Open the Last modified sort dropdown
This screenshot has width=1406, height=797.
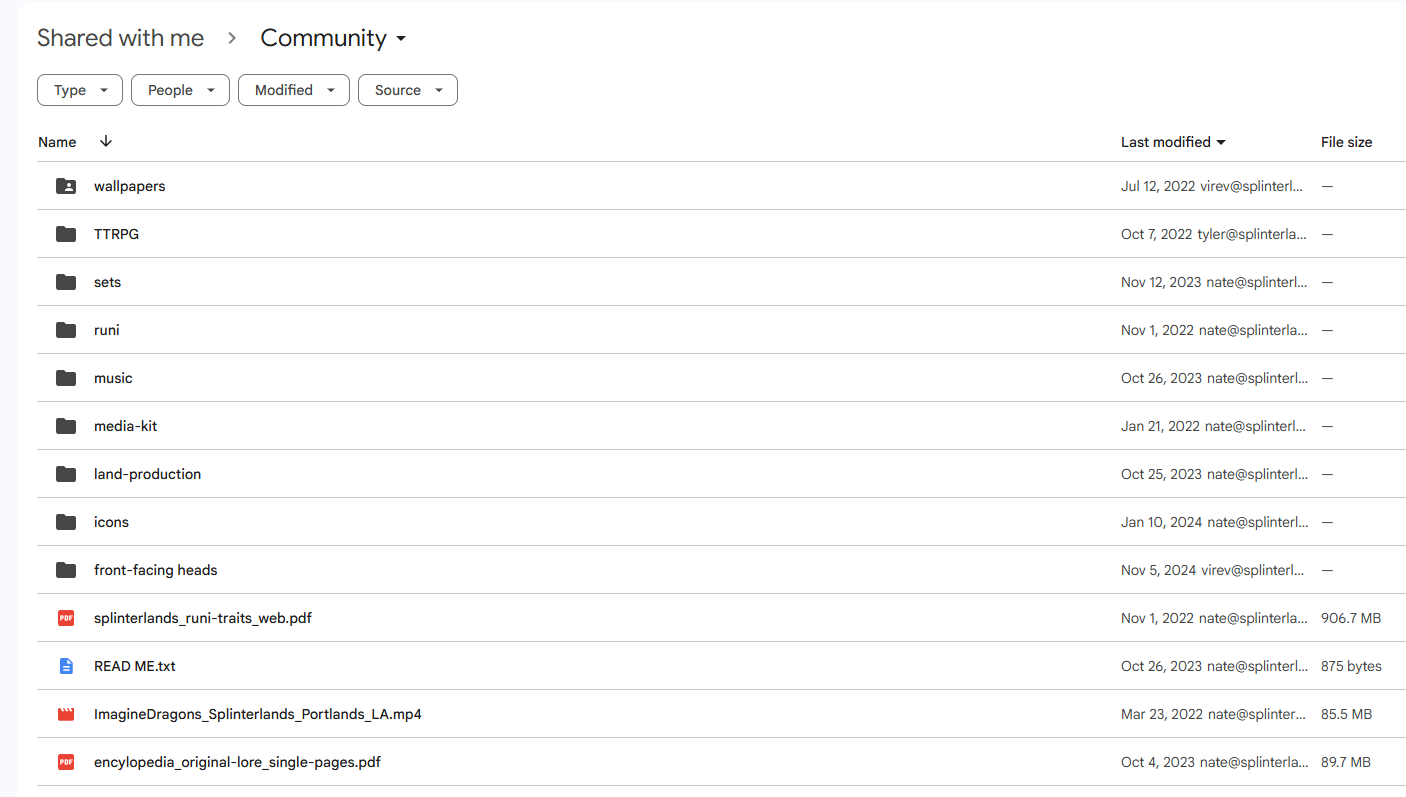pyautogui.click(x=1173, y=142)
